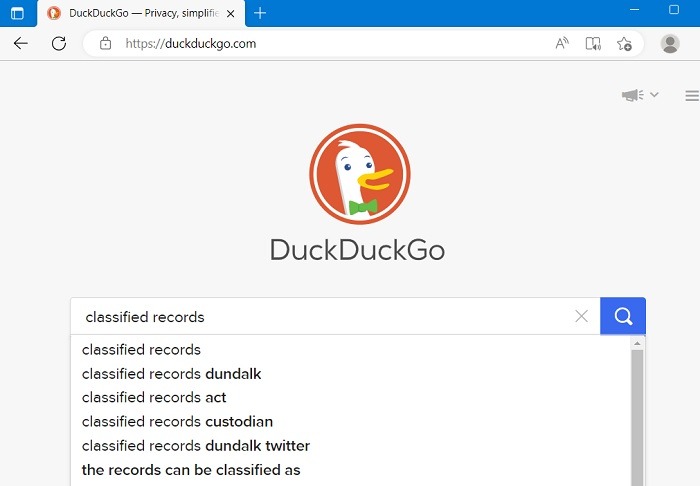This screenshot has height=486, width=700.
Task: View site information lock icon
Action: pyautogui.click(x=105, y=43)
